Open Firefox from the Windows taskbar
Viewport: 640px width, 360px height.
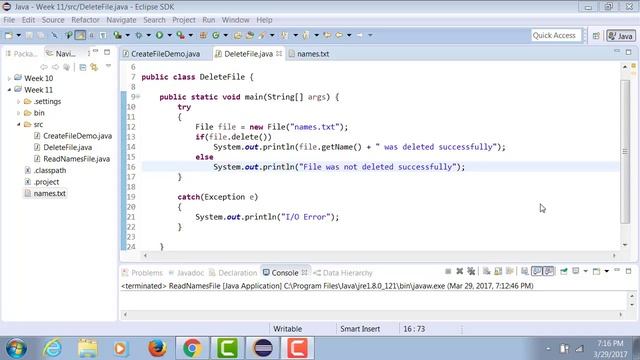[157, 348]
